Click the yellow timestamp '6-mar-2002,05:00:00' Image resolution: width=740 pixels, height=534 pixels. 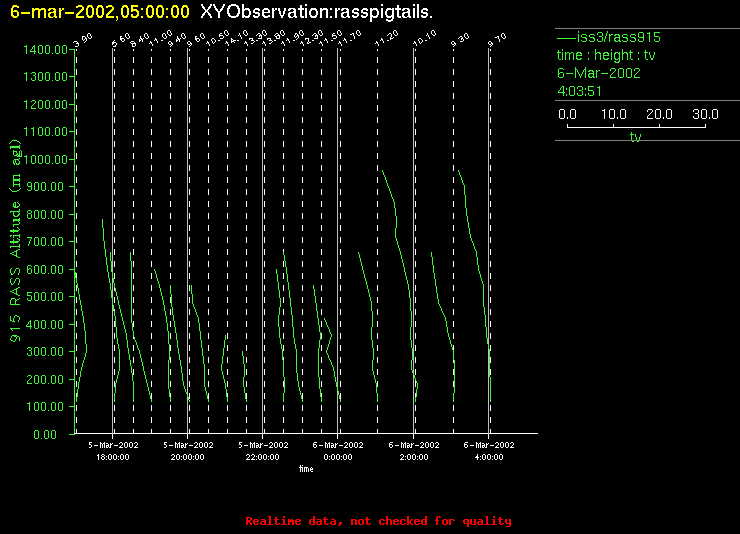[100, 12]
